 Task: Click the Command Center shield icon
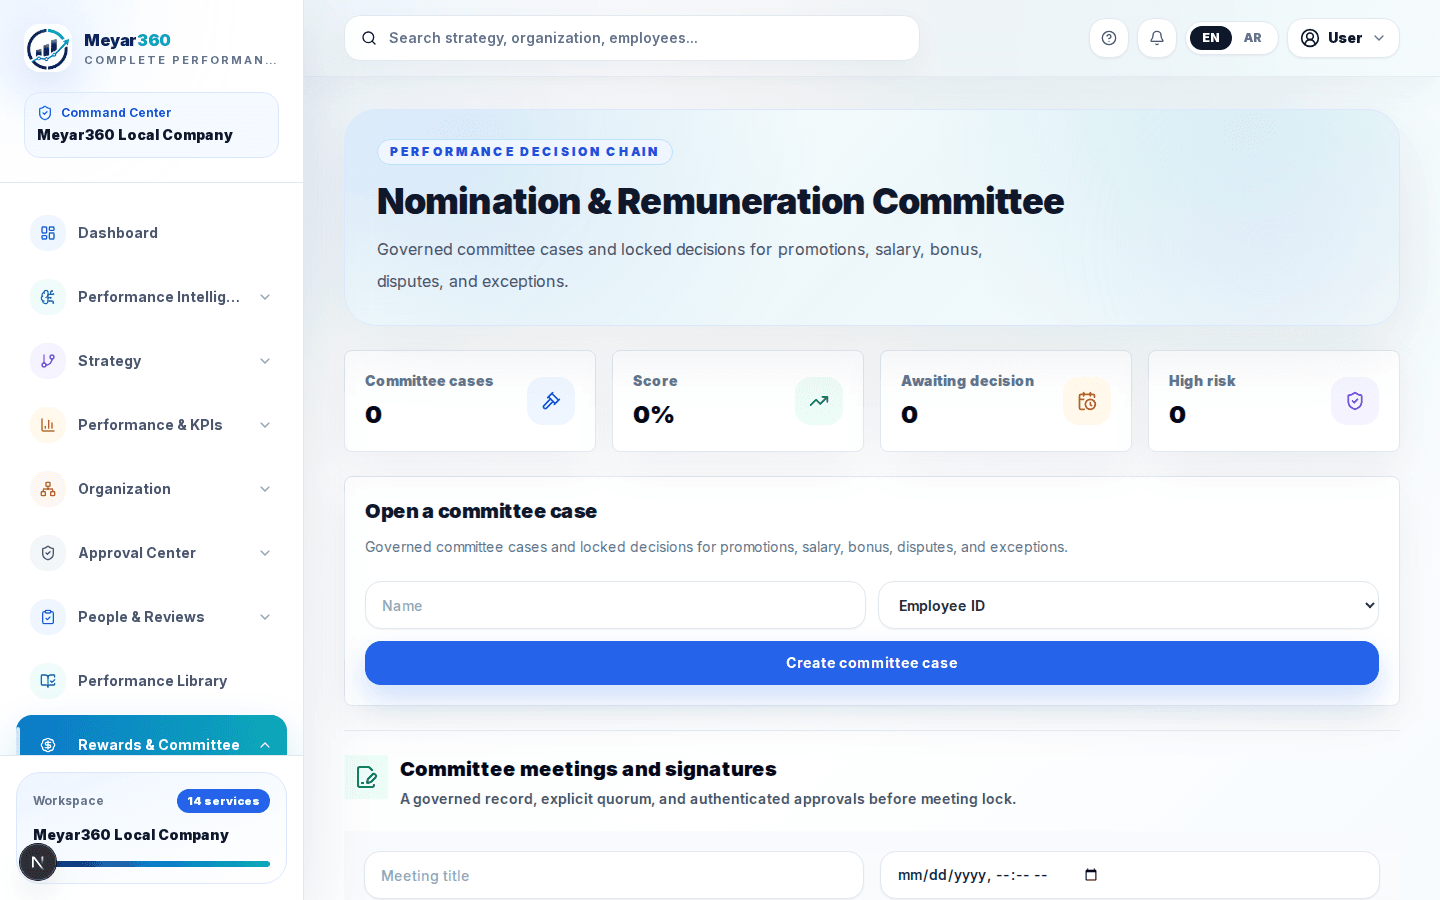tap(45, 113)
